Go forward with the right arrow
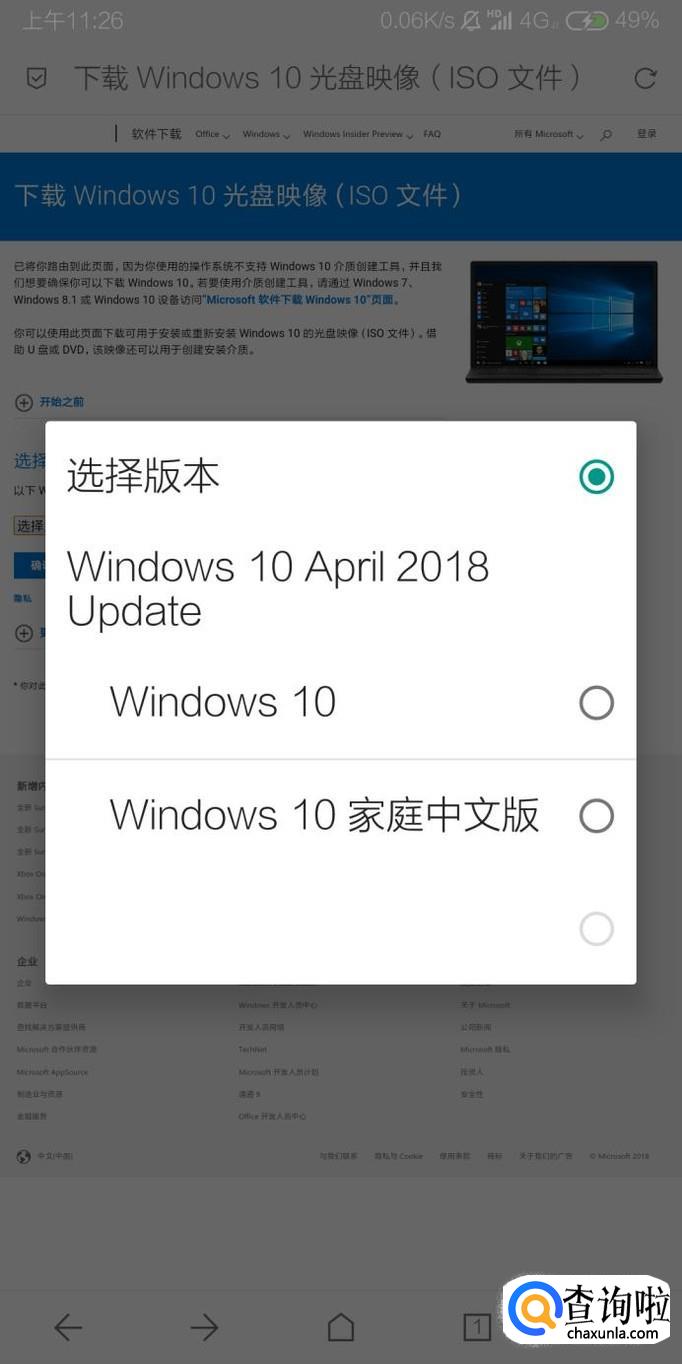This screenshot has width=682, height=1364. pos(204,1327)
